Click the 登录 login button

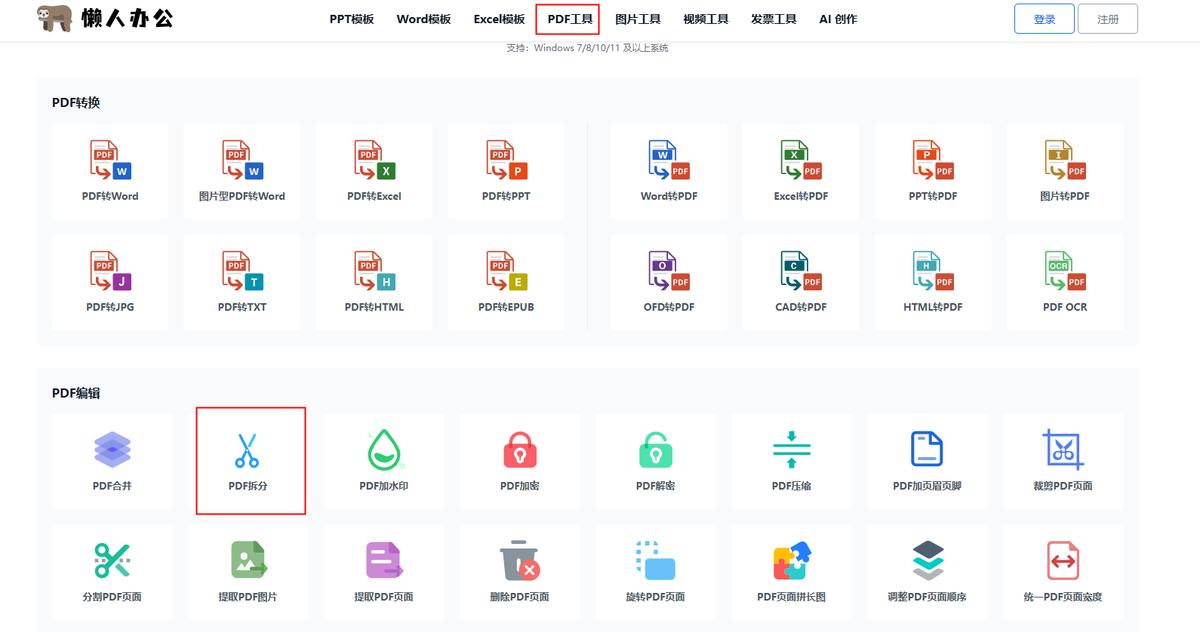click(x=1043, y=18)
